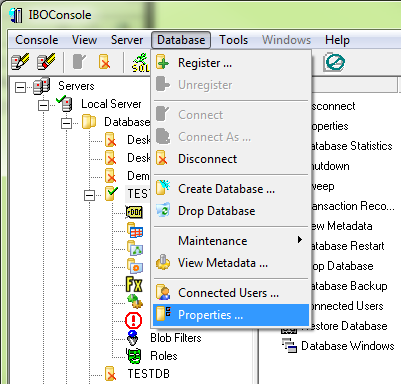Click the Drop Database recycle icon

tap(163, 210)
